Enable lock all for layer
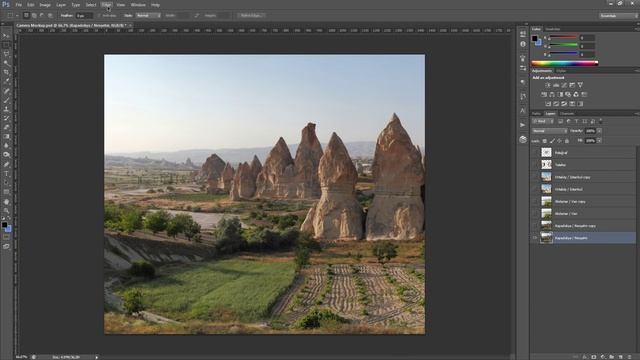 click(567, 141)
